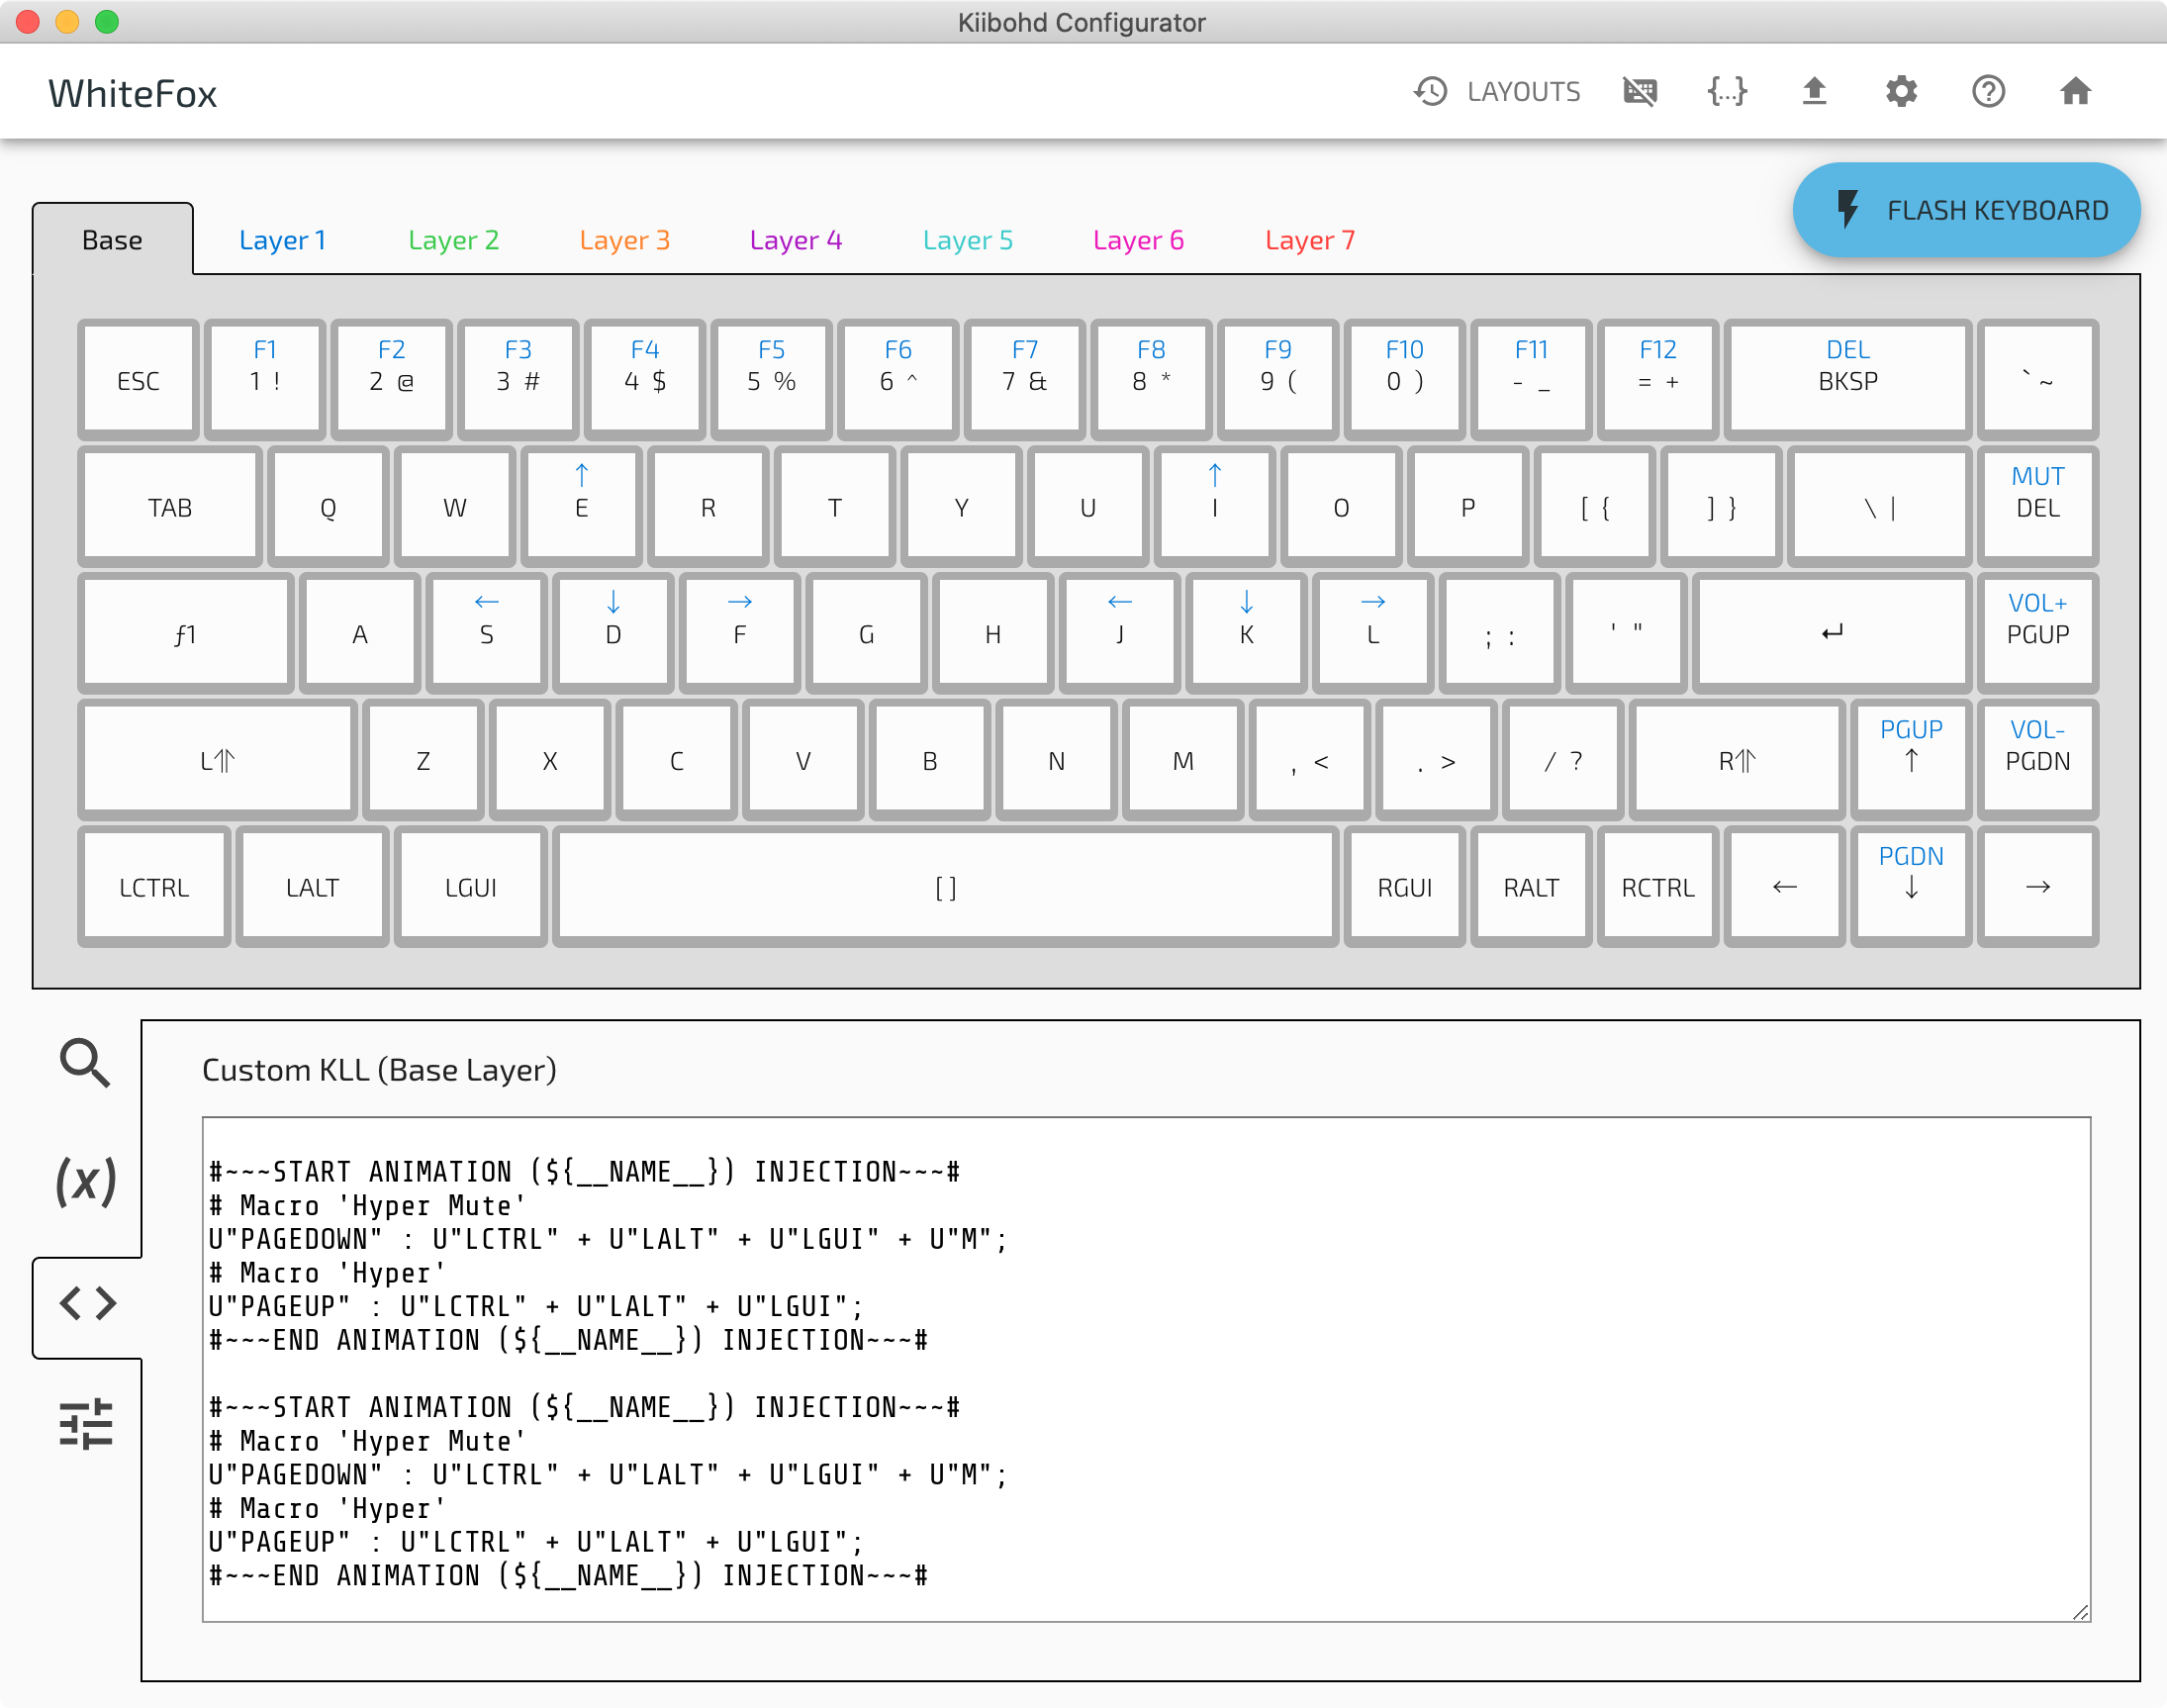Viewport: 2167px width, 1708px height.
Task: Click inside the Custom KLL text area
Action: click(1146, 1369)
